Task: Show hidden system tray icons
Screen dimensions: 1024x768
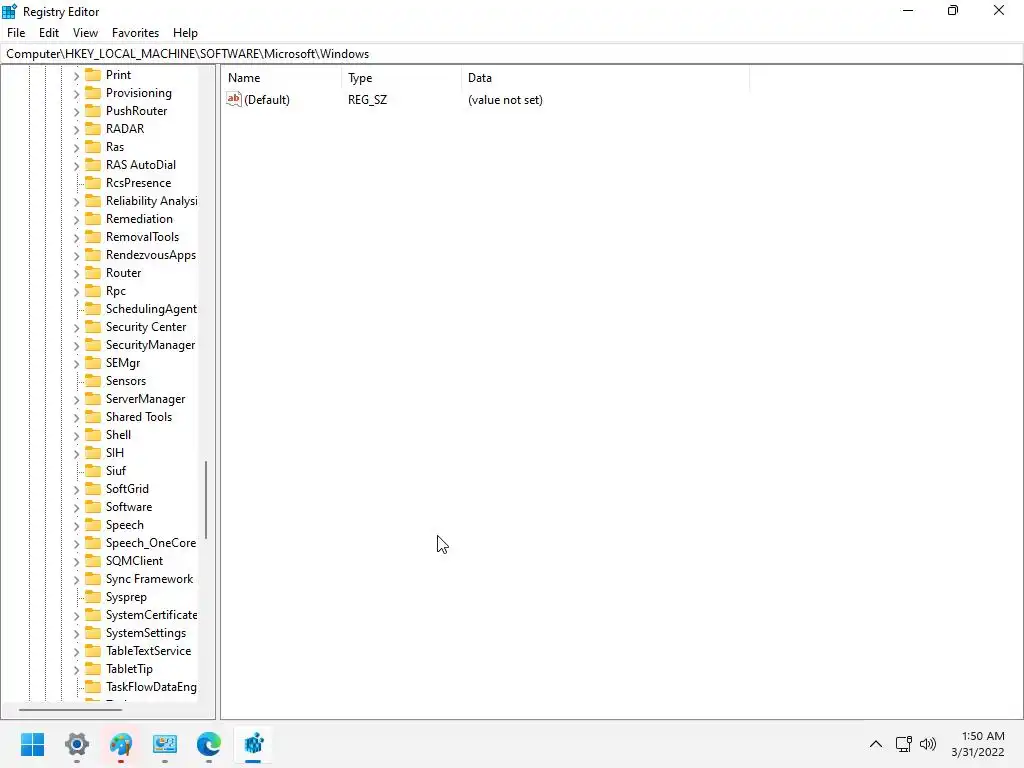Action: pos(876,744)
